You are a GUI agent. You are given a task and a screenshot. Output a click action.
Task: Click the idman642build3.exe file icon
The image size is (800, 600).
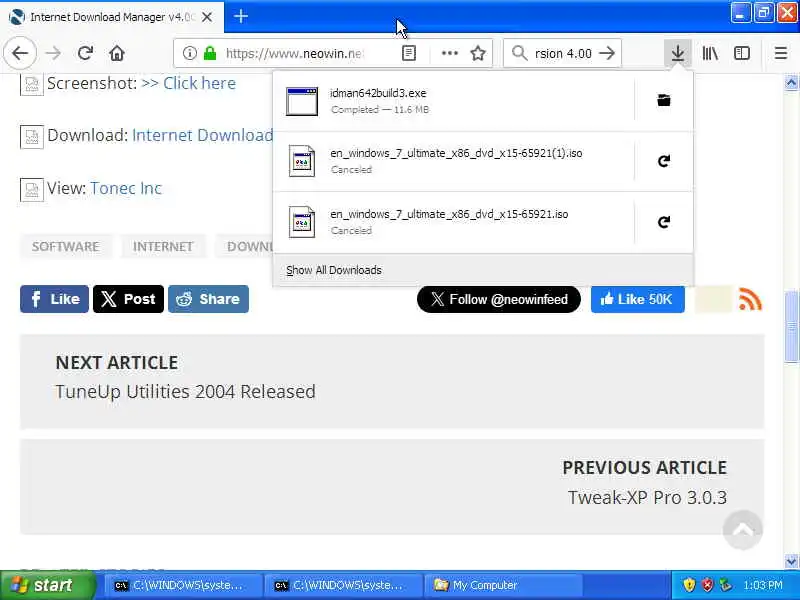tap(302, 101)
